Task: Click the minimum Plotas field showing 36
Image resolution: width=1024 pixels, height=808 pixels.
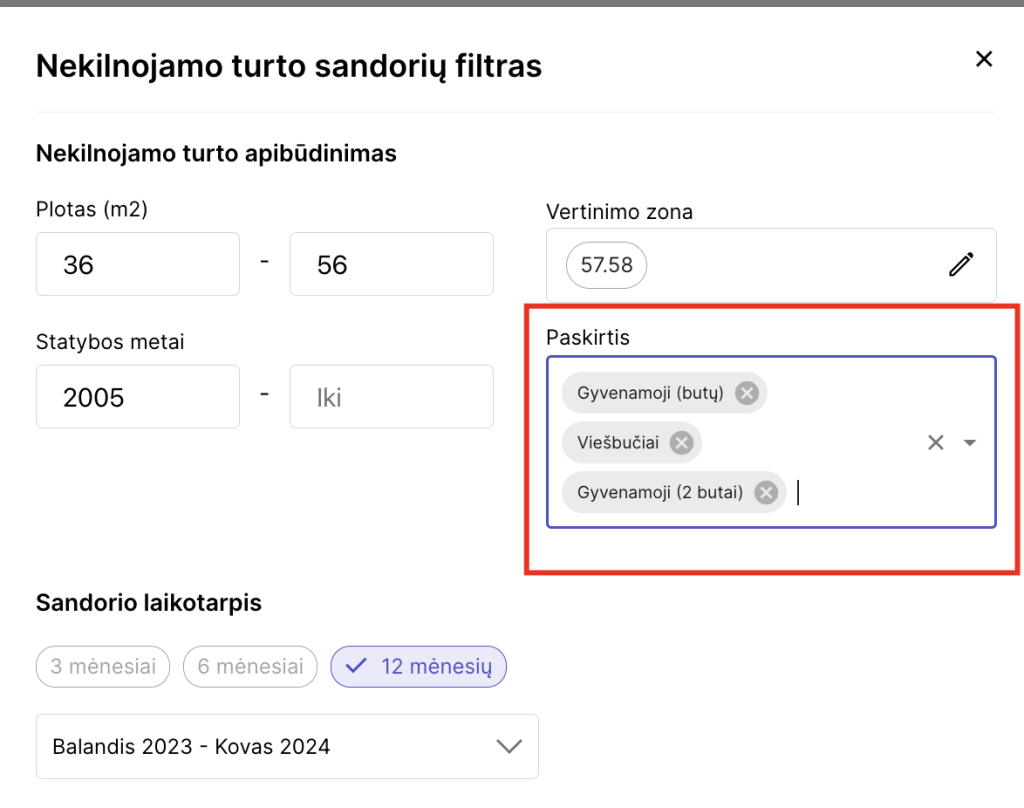Action: 137,265
